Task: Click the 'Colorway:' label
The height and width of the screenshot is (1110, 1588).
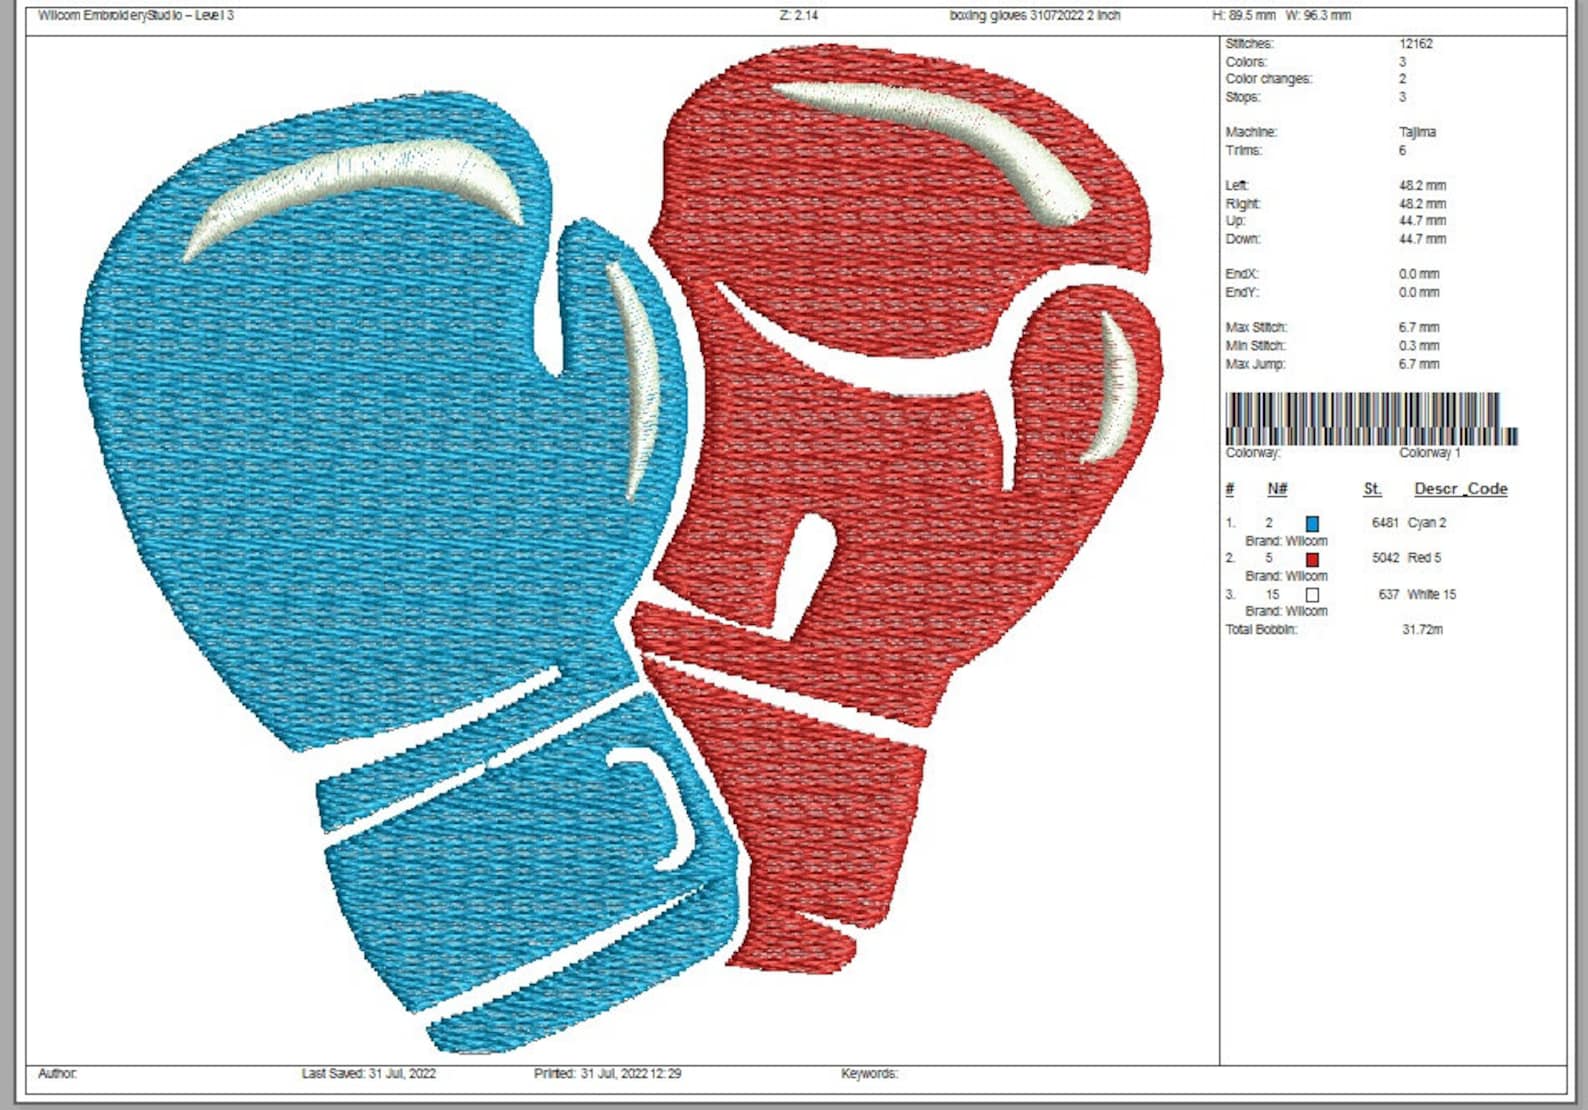Action: 1253,453
